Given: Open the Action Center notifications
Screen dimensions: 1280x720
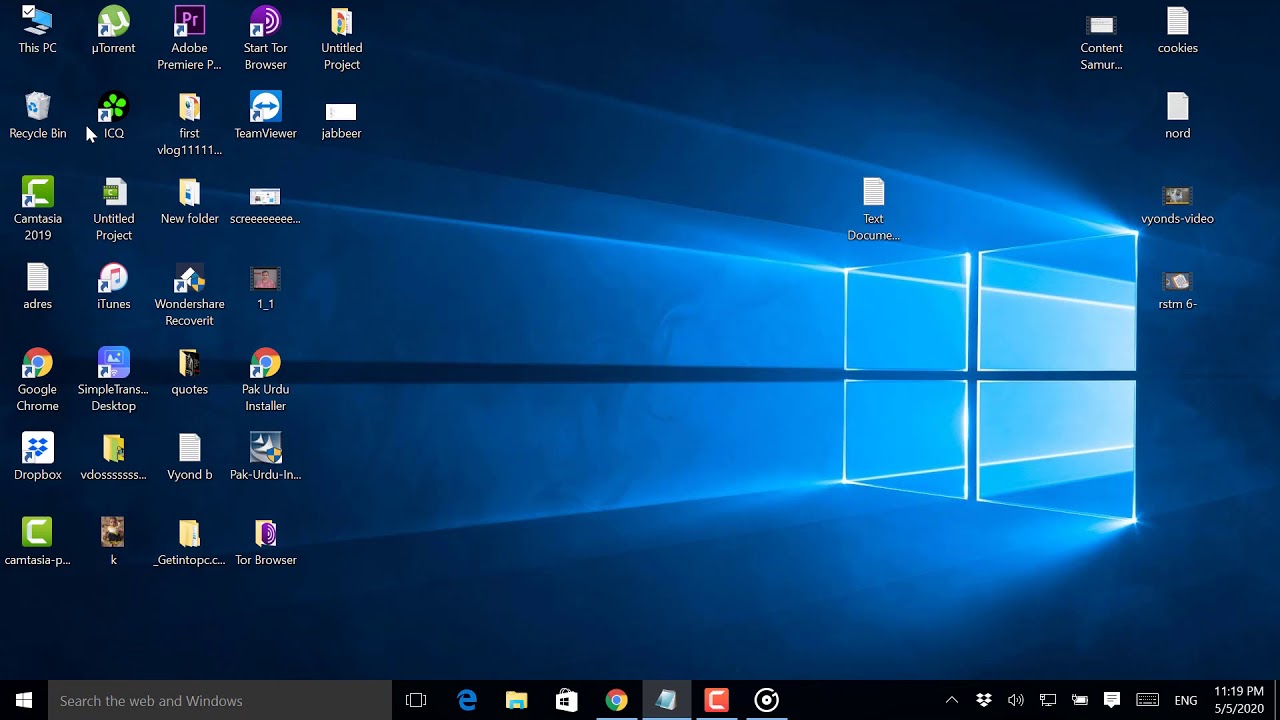Looking at the screenshot, I should pos(1111,700).
